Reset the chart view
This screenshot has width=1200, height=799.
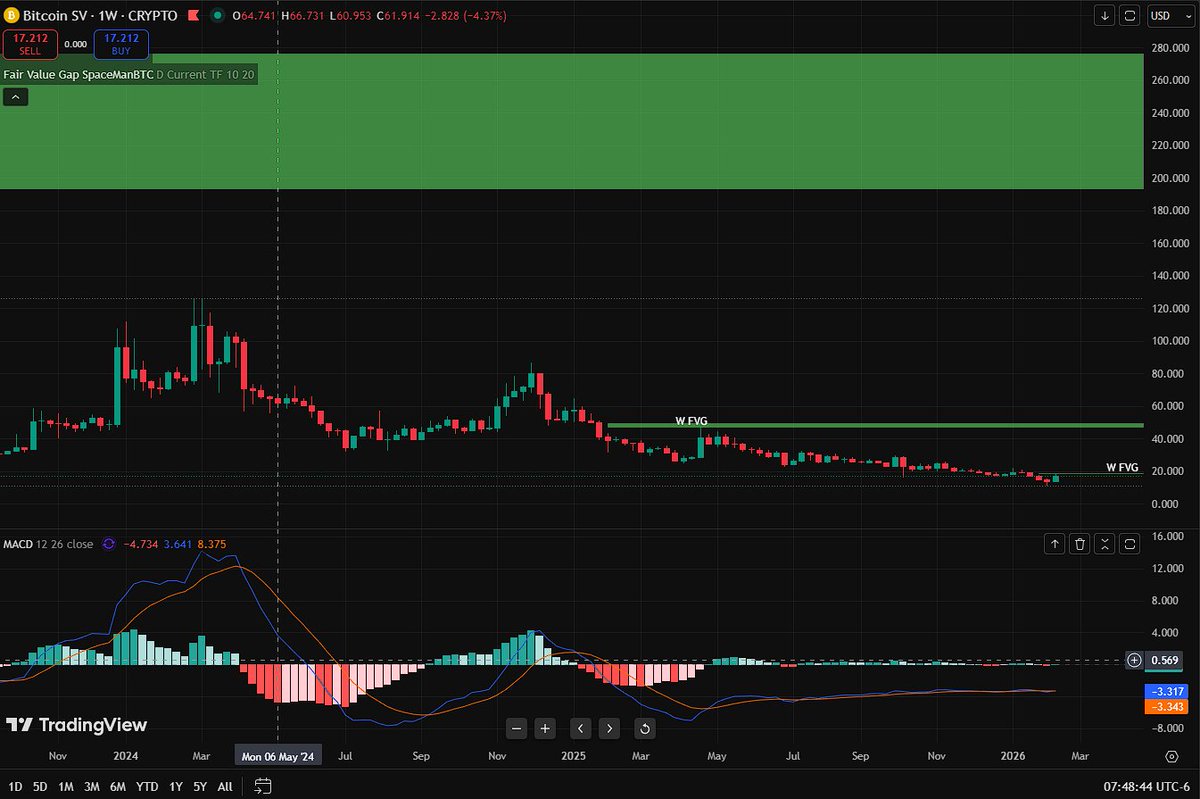645,728
